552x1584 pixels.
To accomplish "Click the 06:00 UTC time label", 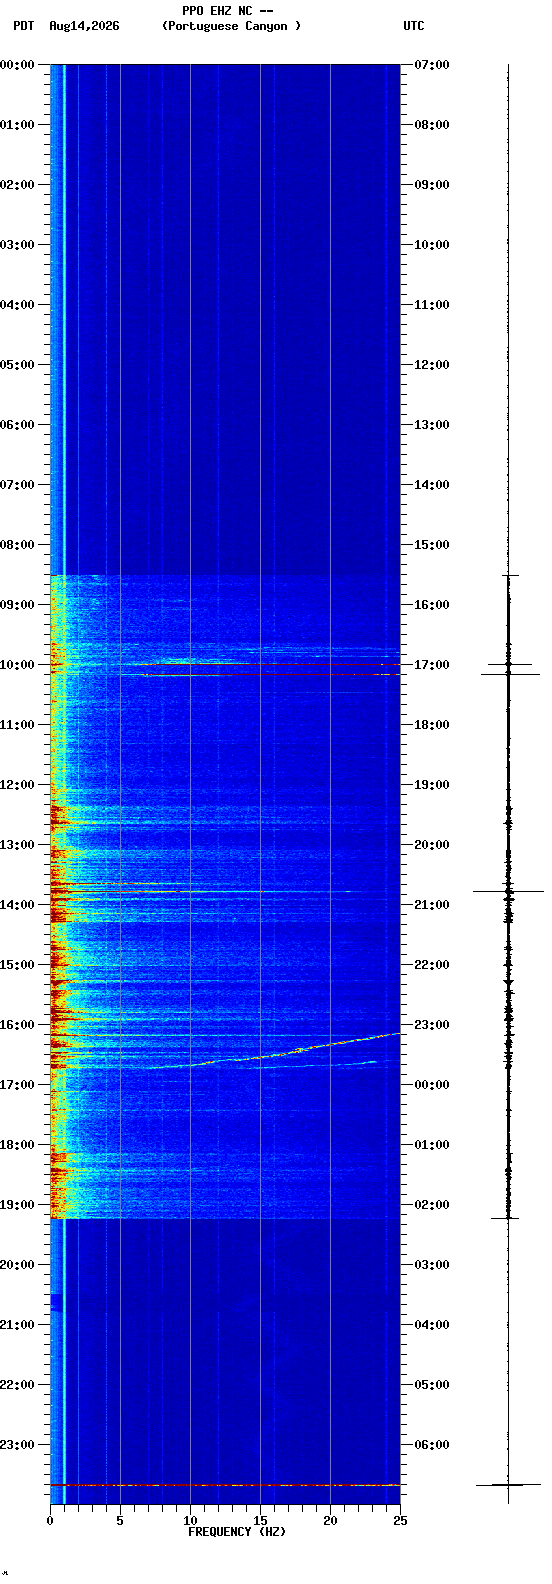I will 432,1445.
